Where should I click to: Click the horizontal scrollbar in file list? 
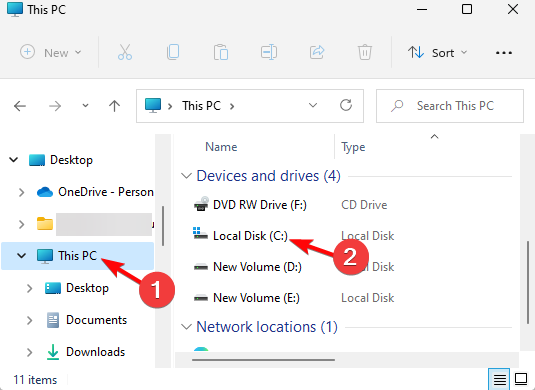(x=263, y=360)
